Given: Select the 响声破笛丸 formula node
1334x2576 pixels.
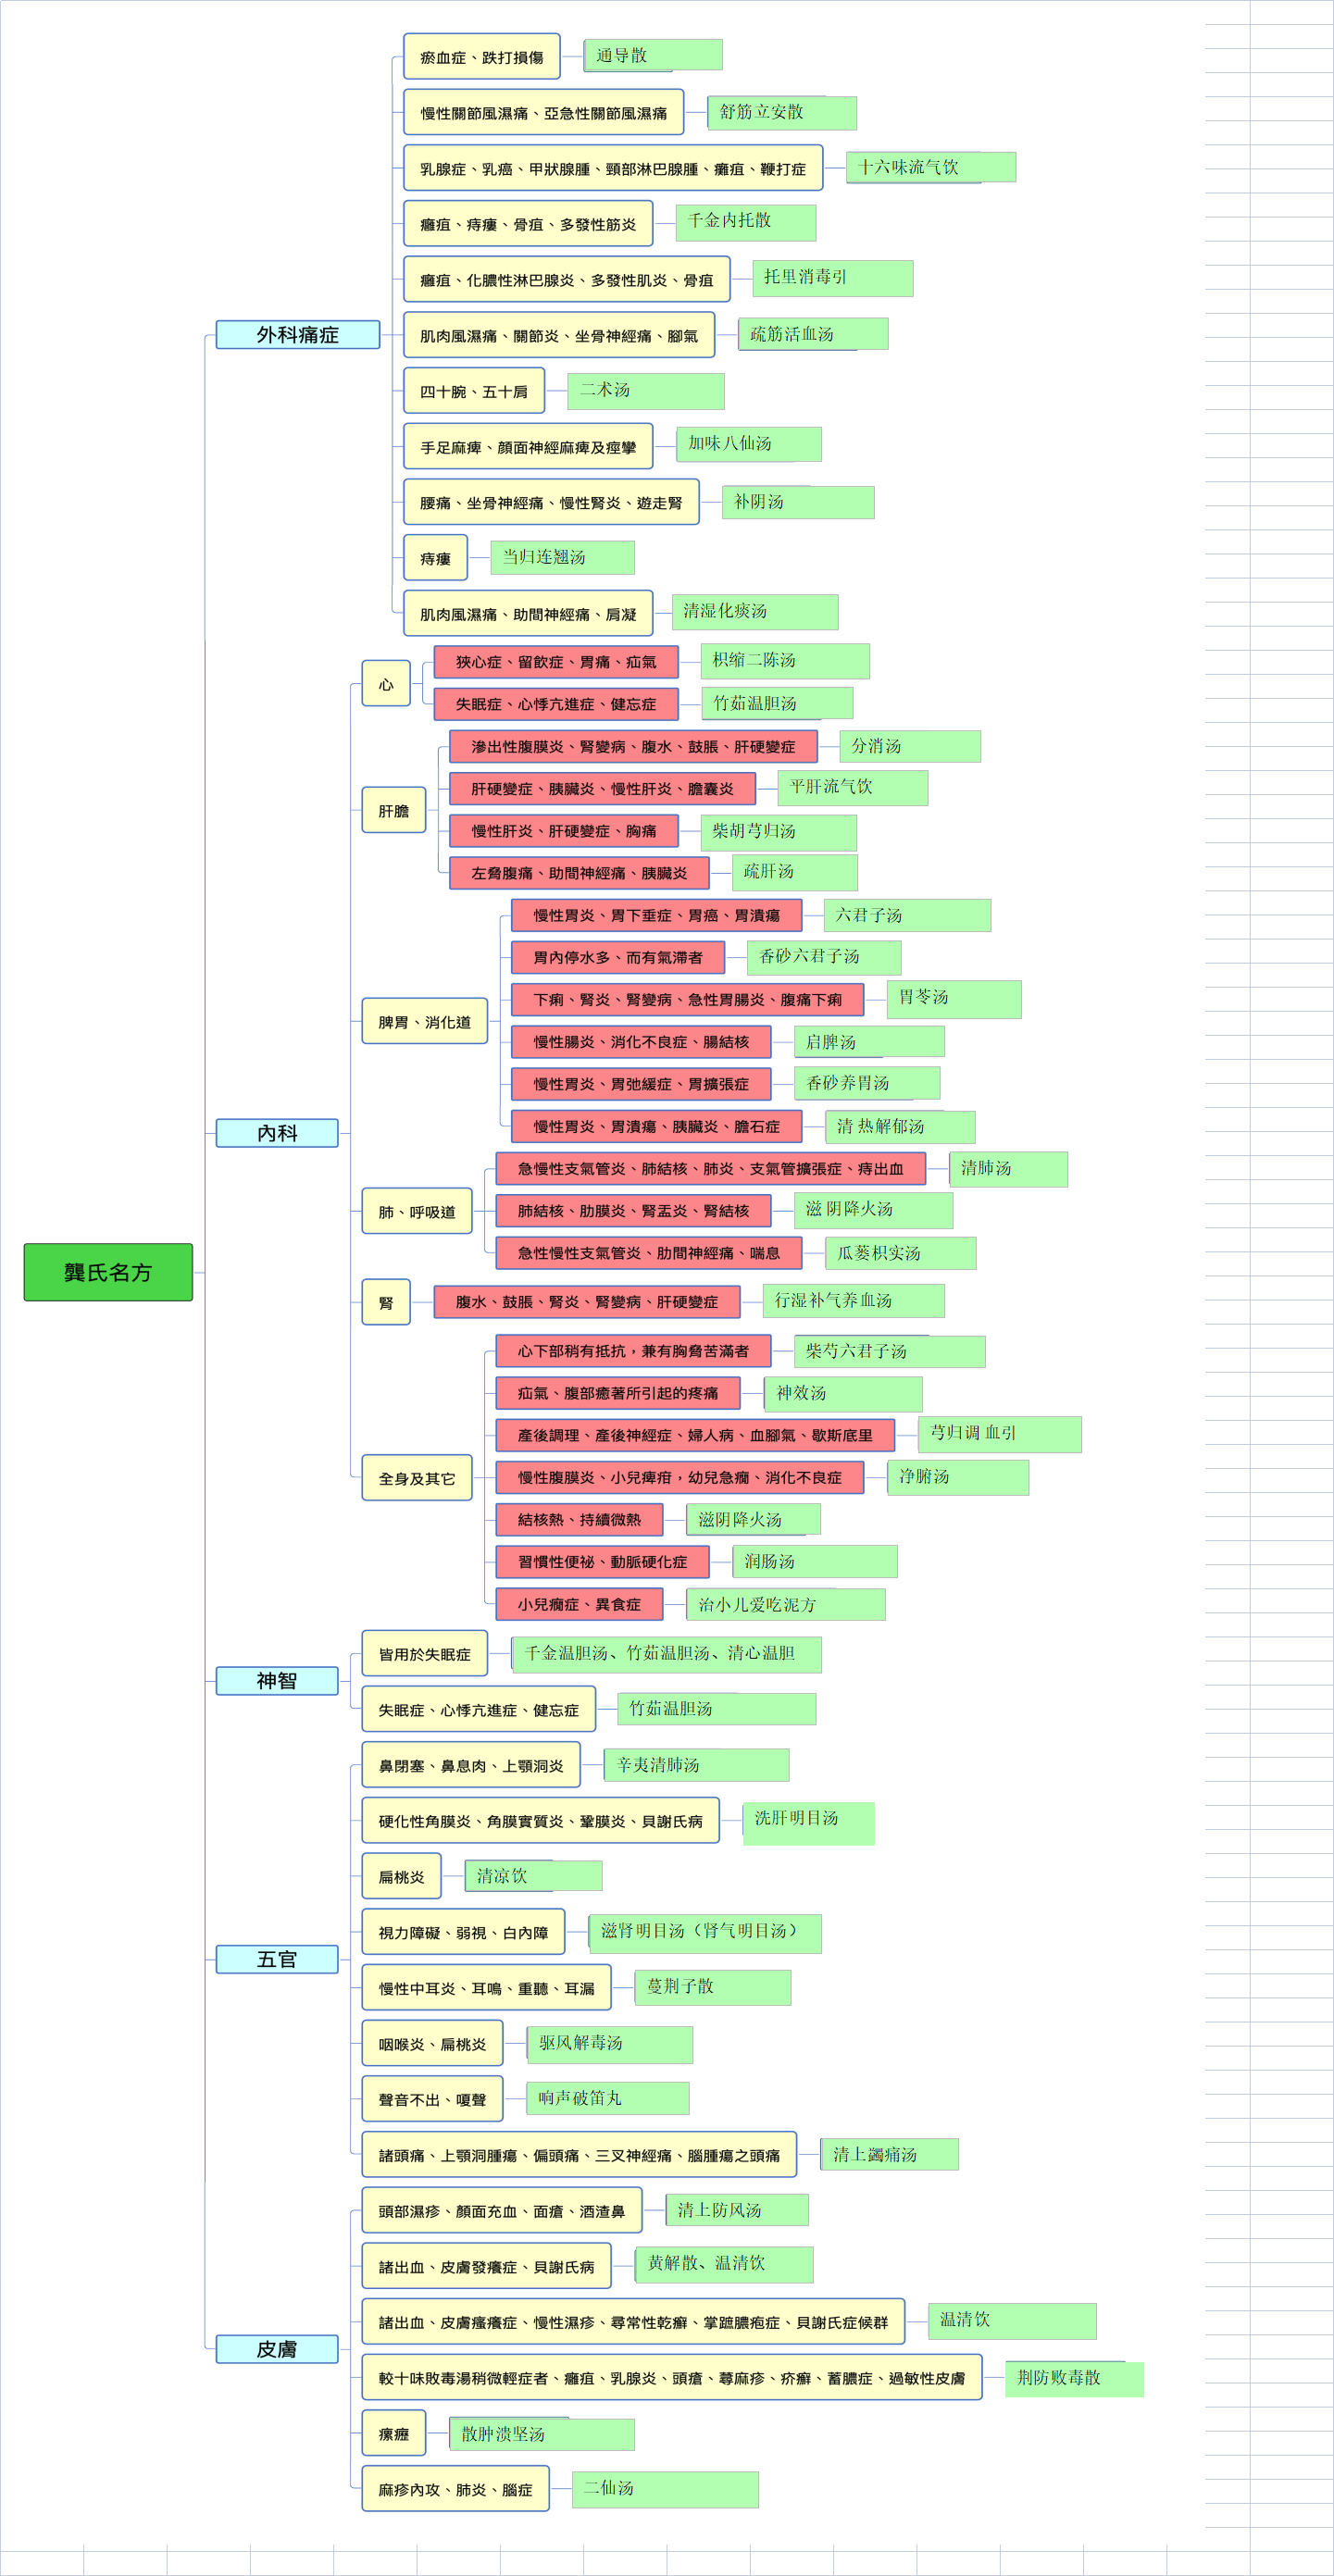Looking at the screenshot, I should (x=608, y=2098).
